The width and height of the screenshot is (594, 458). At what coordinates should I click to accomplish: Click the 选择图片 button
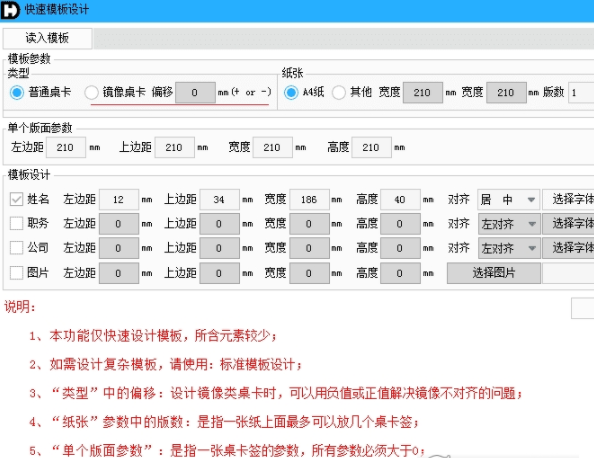pyautogui.click(x=494, y=273)
